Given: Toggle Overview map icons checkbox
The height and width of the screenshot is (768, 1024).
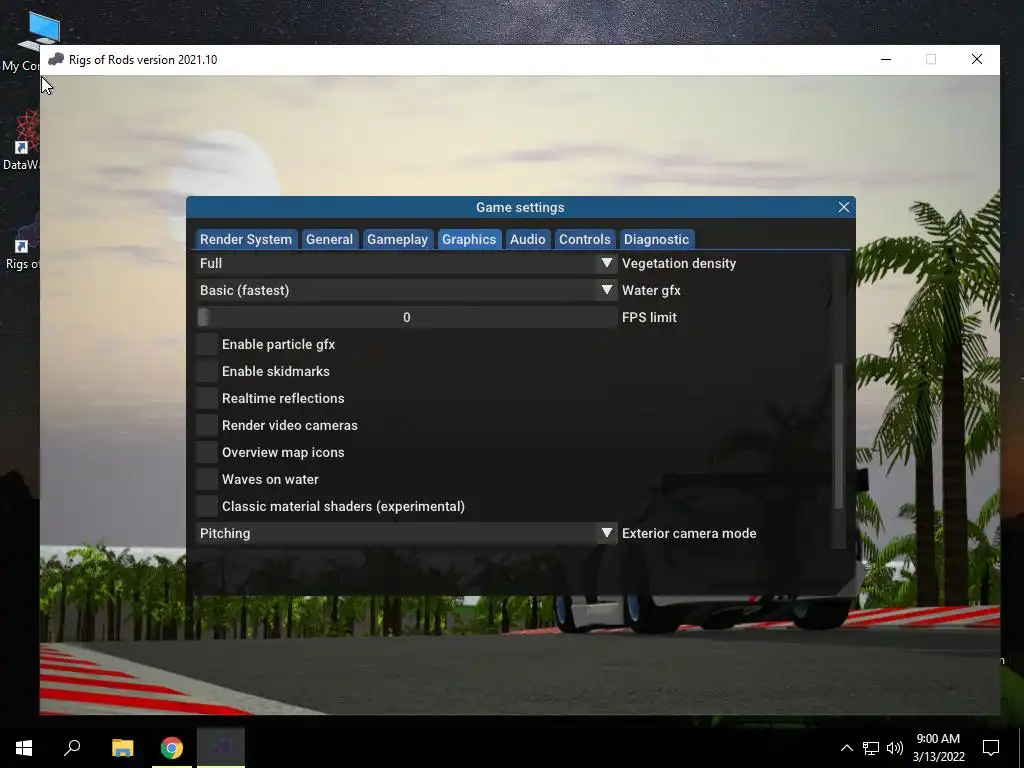Looking at the screenshot, I should (207, 452).
